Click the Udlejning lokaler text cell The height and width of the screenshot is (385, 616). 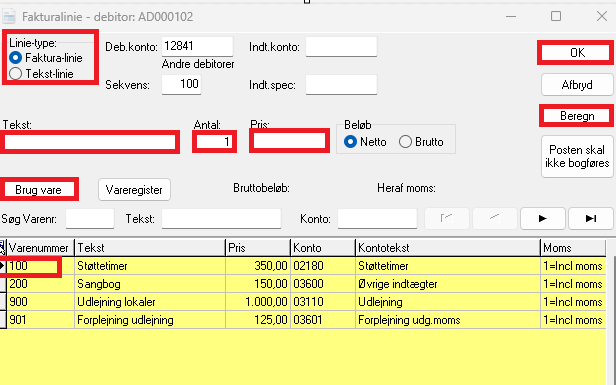(x=150, y=302)
